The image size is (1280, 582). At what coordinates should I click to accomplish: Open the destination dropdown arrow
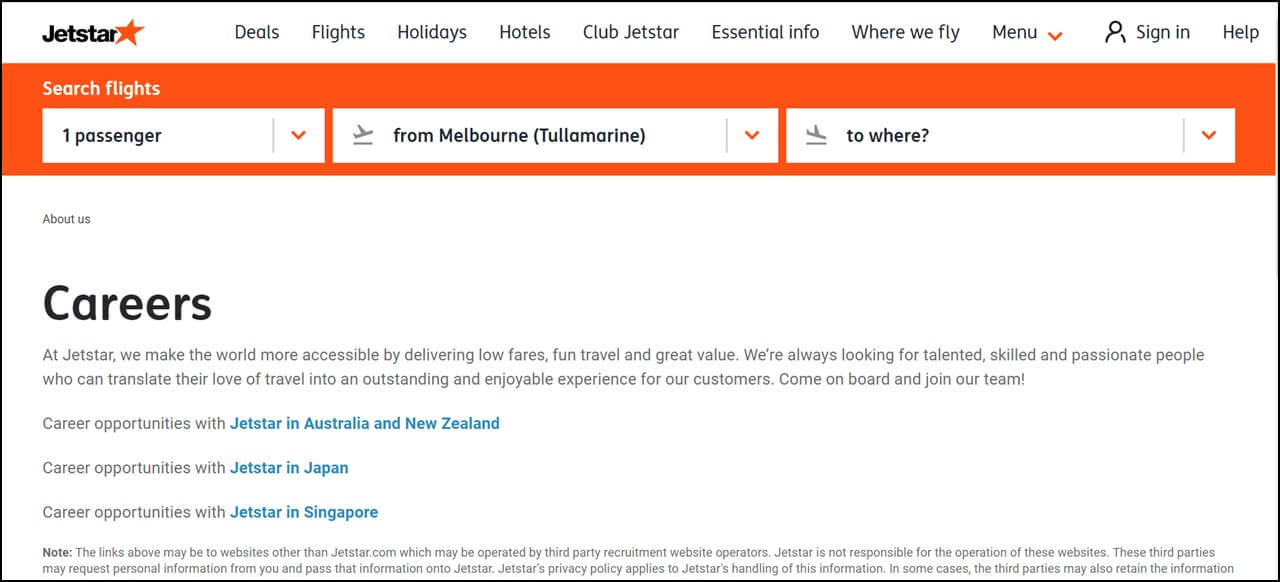pyautogui.click(x=1209, y=135)
